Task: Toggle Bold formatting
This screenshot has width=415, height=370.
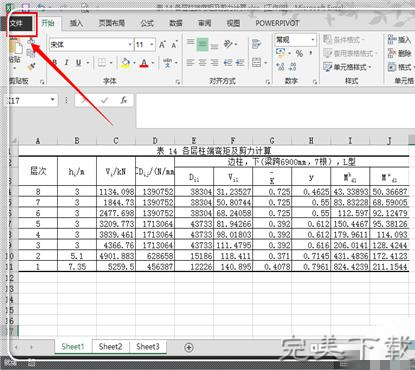Action: click(55, 63)
